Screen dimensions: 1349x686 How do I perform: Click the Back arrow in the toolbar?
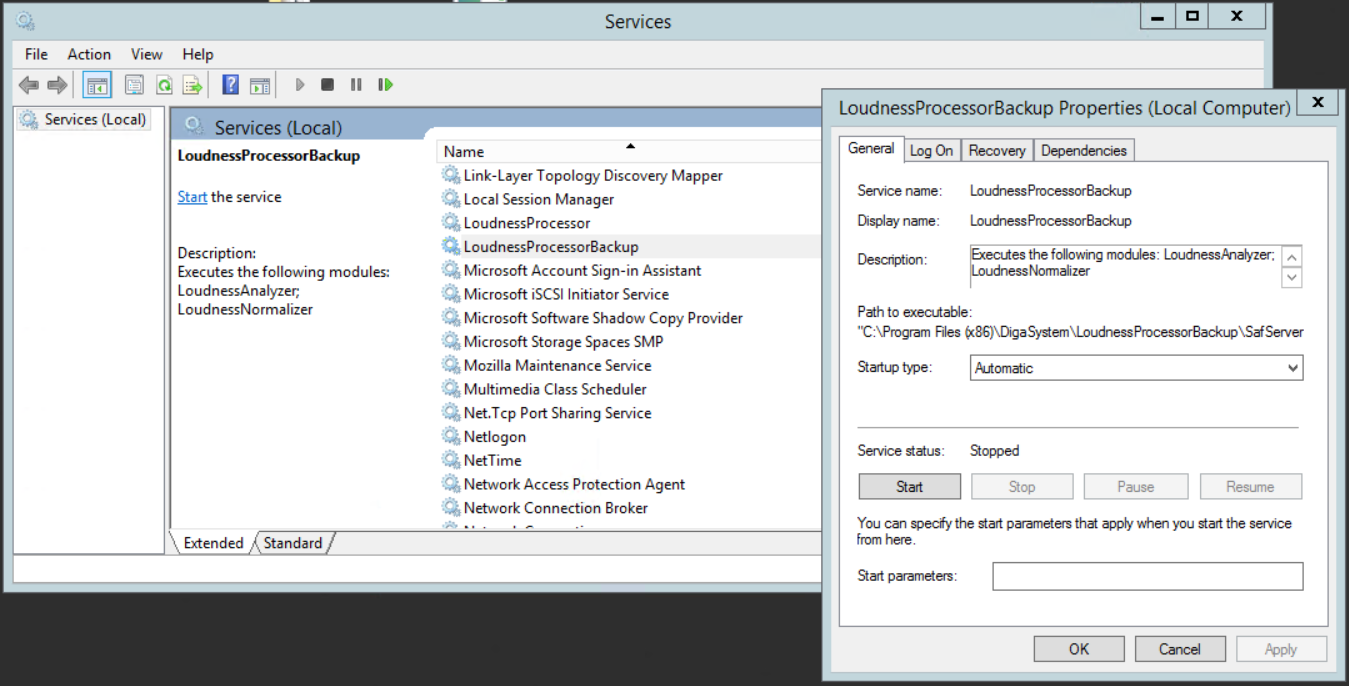point(29,85)
